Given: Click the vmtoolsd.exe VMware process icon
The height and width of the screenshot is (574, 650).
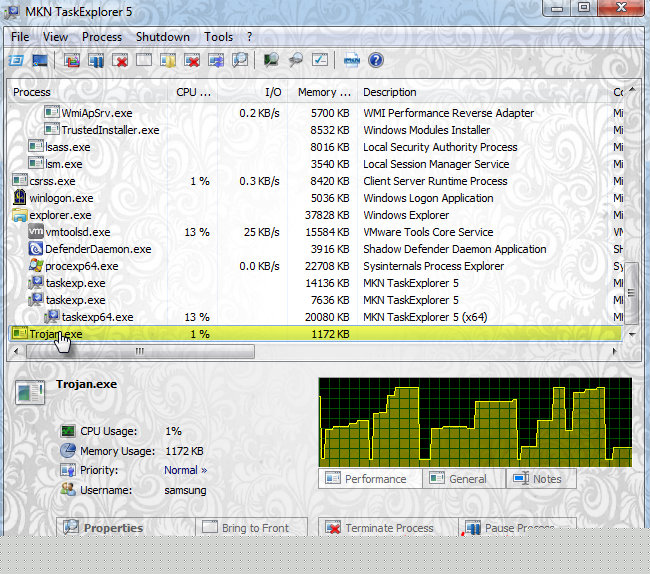Looking at the screenshot, I should [x=37, y=232].
